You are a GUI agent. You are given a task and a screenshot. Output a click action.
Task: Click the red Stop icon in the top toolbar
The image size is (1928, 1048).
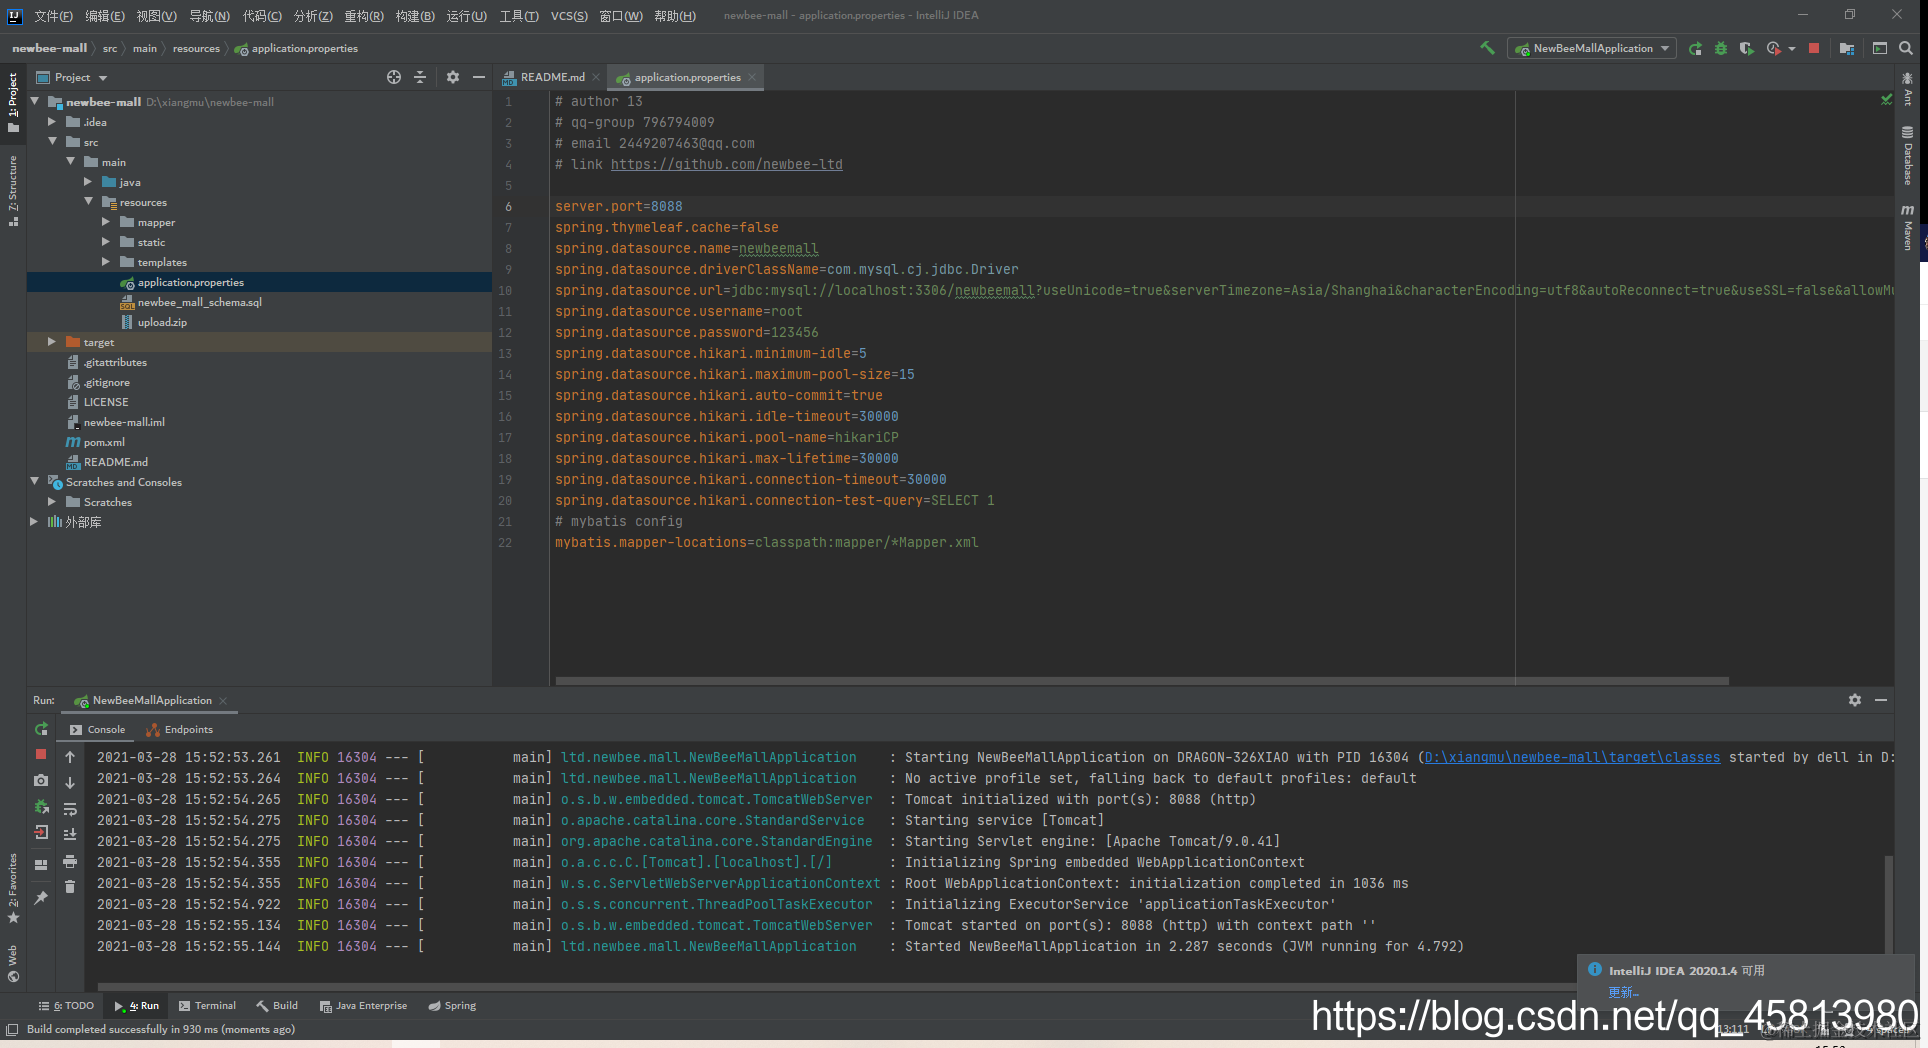point(1814,48)
